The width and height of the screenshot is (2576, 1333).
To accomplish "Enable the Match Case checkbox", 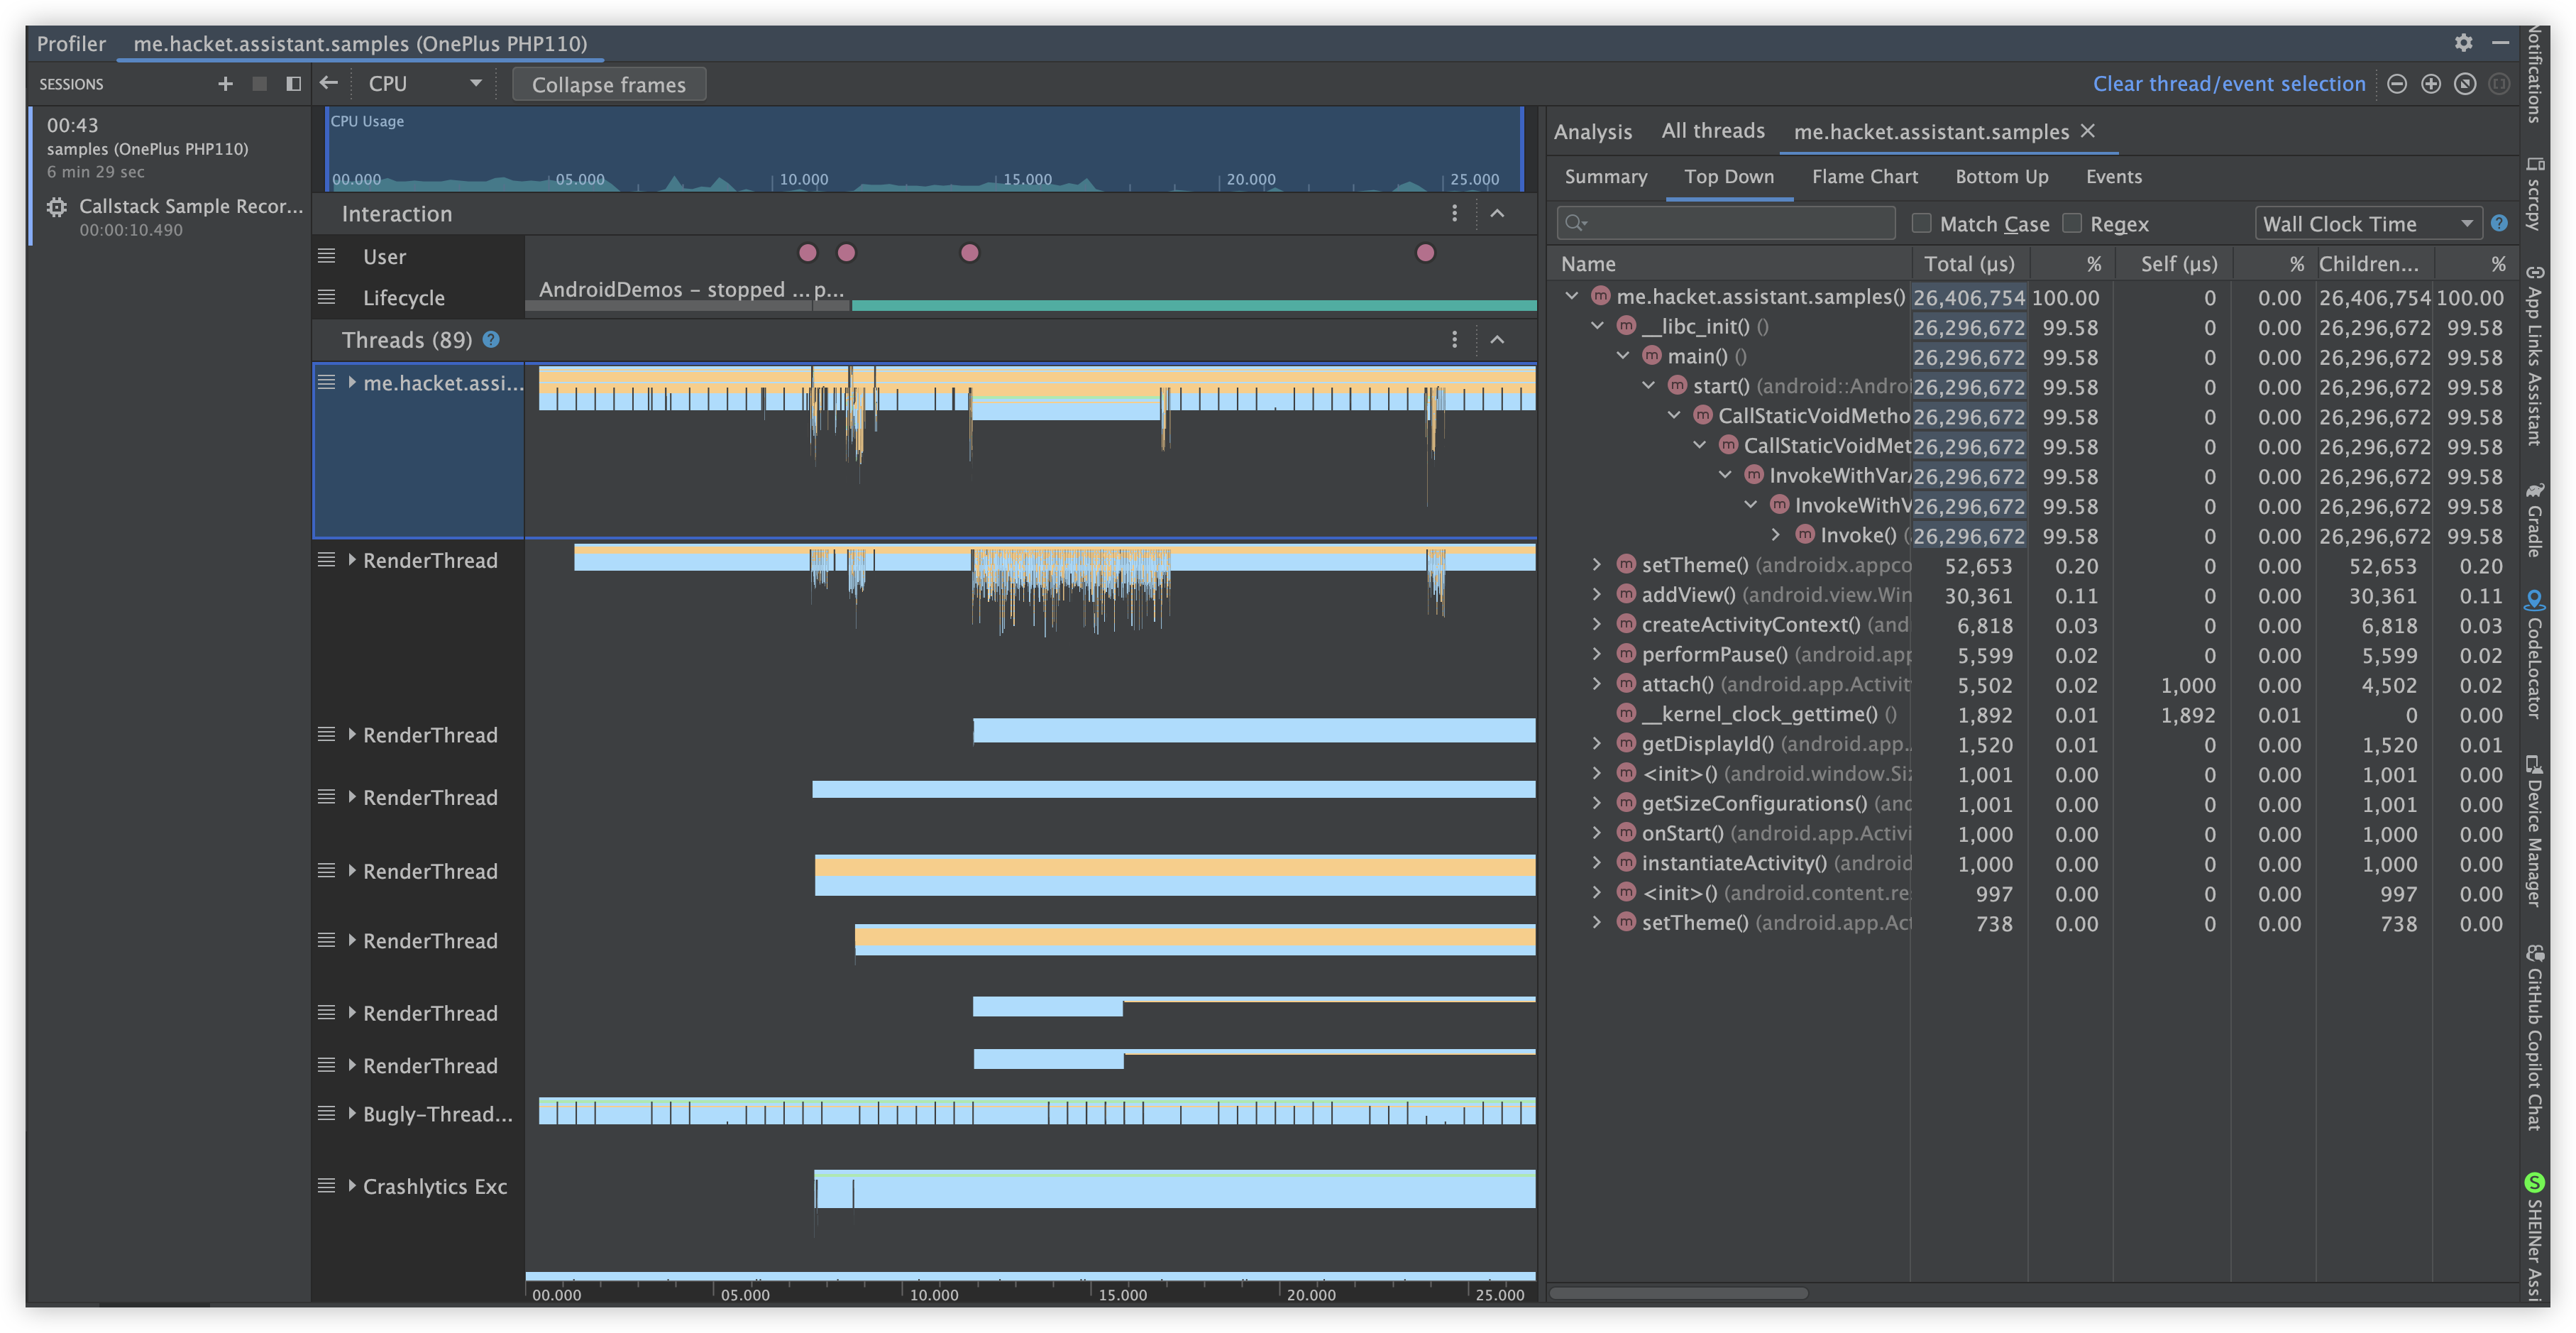I will [x=1921, y=224].
